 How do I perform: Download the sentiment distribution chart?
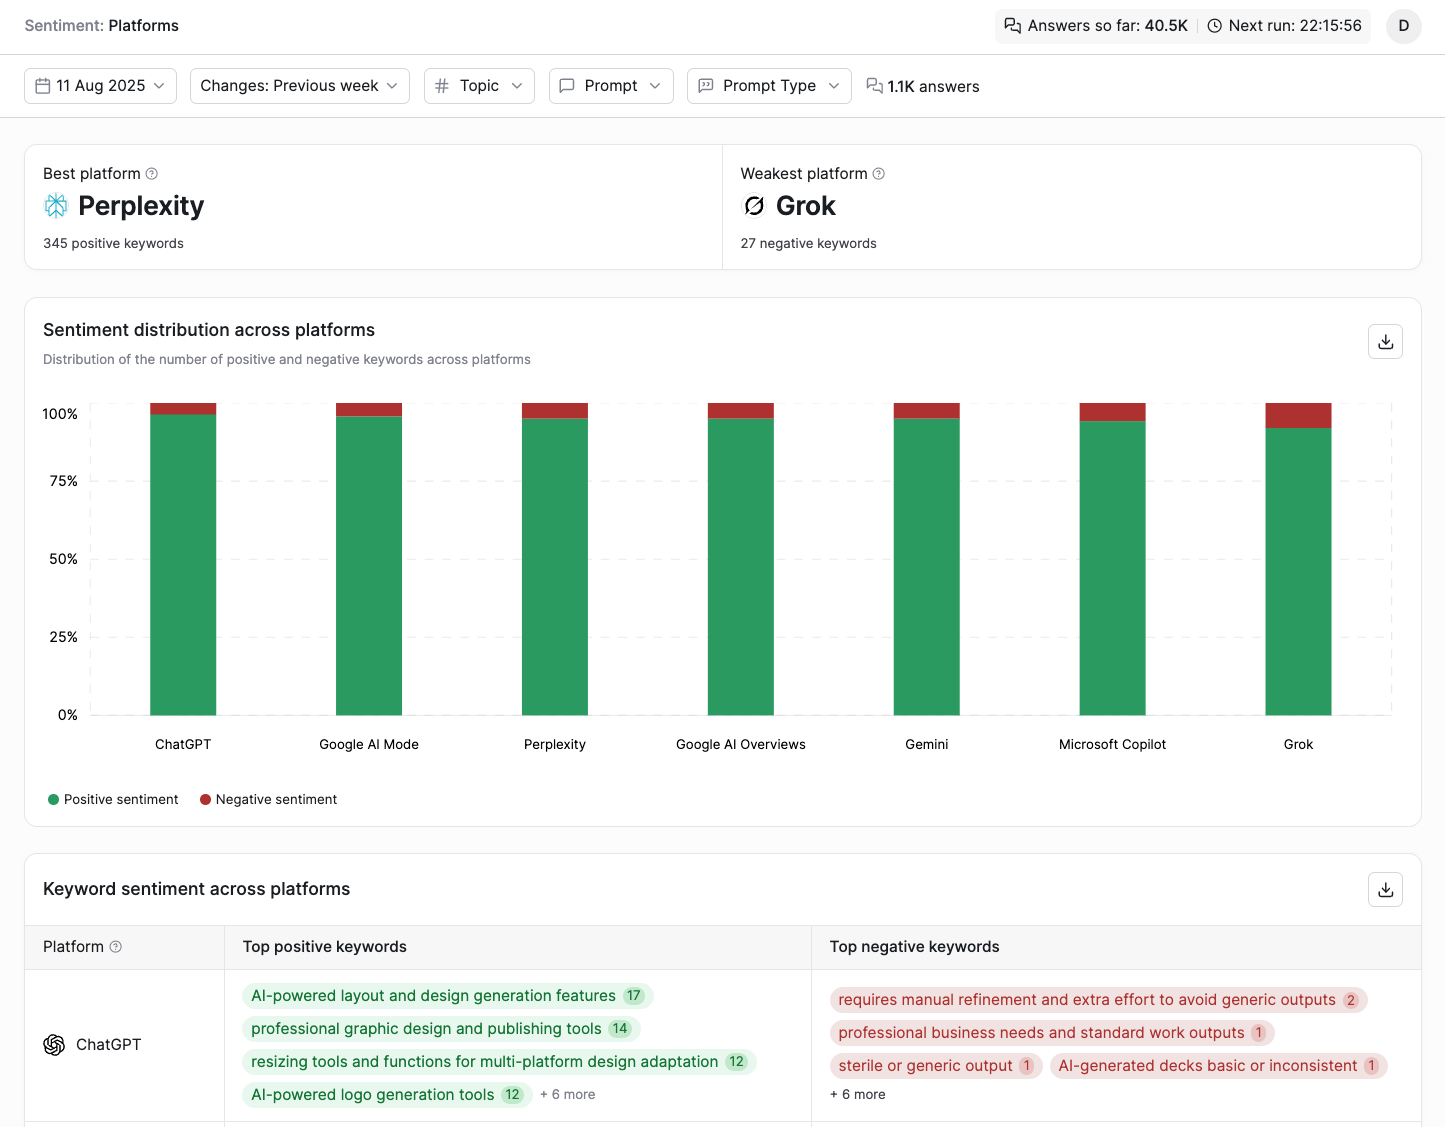tap(1385, 342)
